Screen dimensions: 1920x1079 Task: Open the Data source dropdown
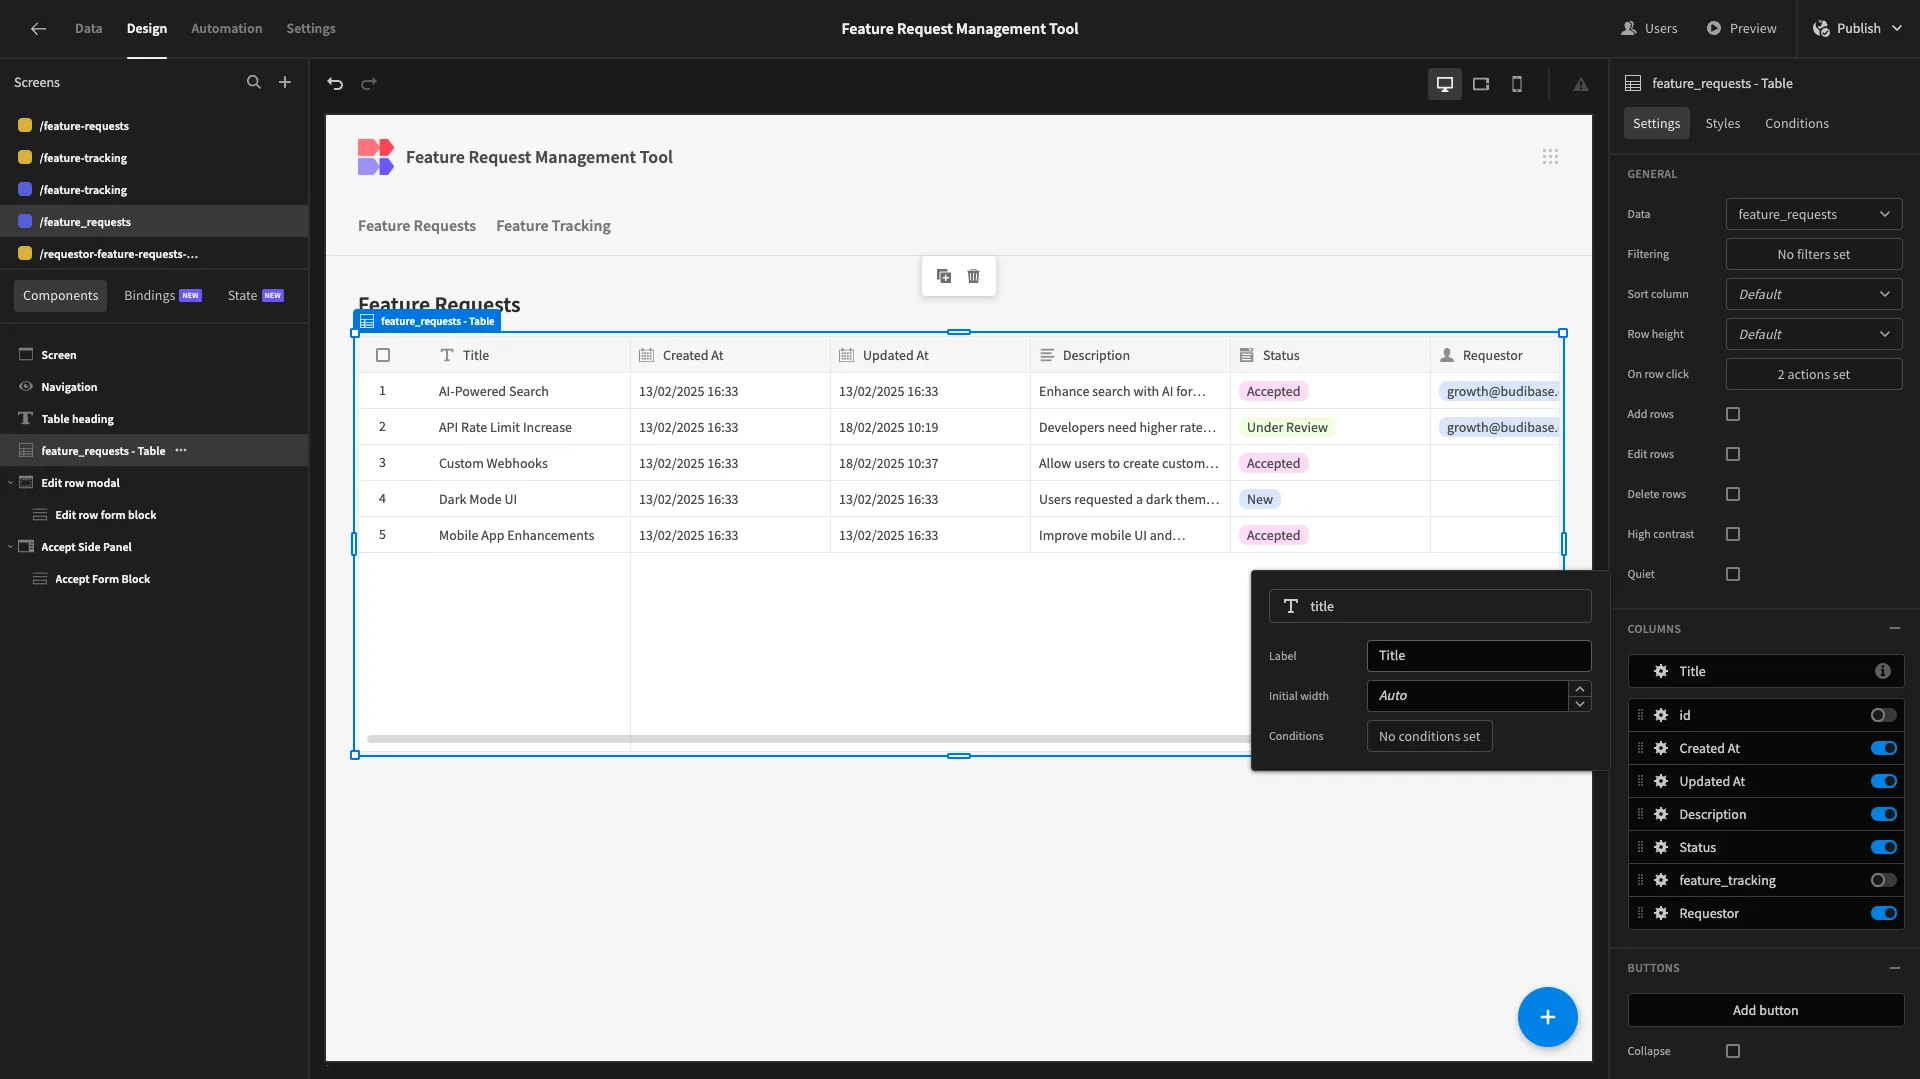coord(1814,214)
